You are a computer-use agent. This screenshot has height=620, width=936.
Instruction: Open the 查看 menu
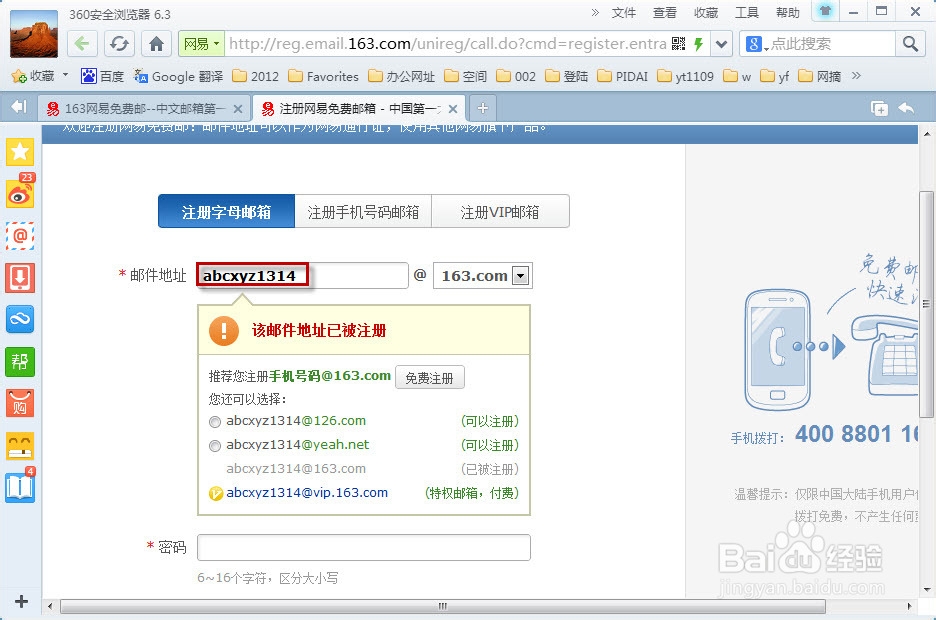pos(664,13)
